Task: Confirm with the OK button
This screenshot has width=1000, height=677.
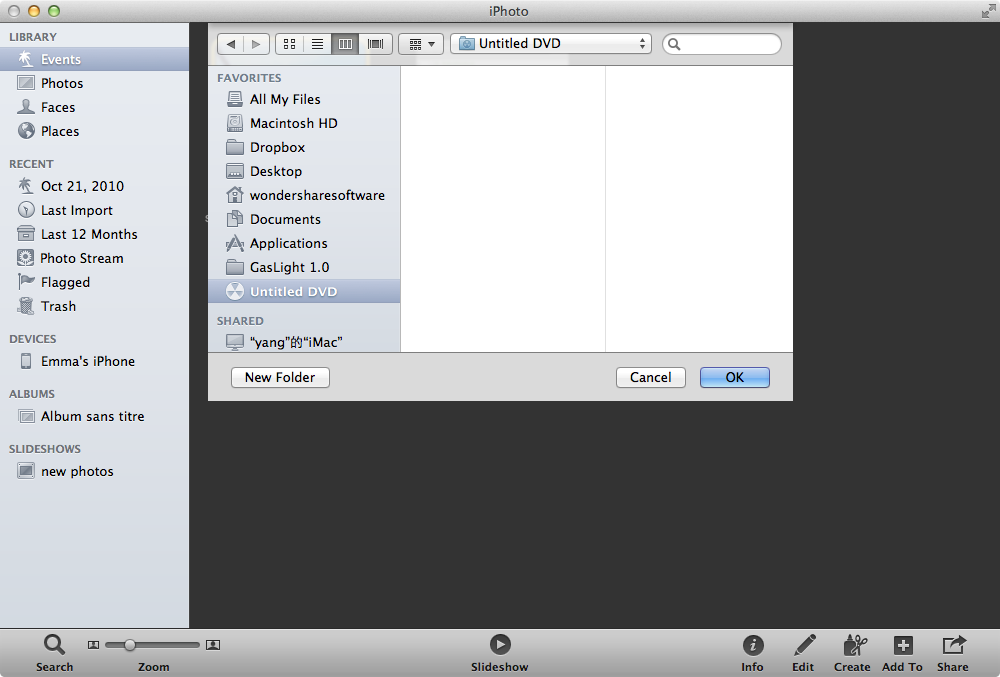Action: 735,377
